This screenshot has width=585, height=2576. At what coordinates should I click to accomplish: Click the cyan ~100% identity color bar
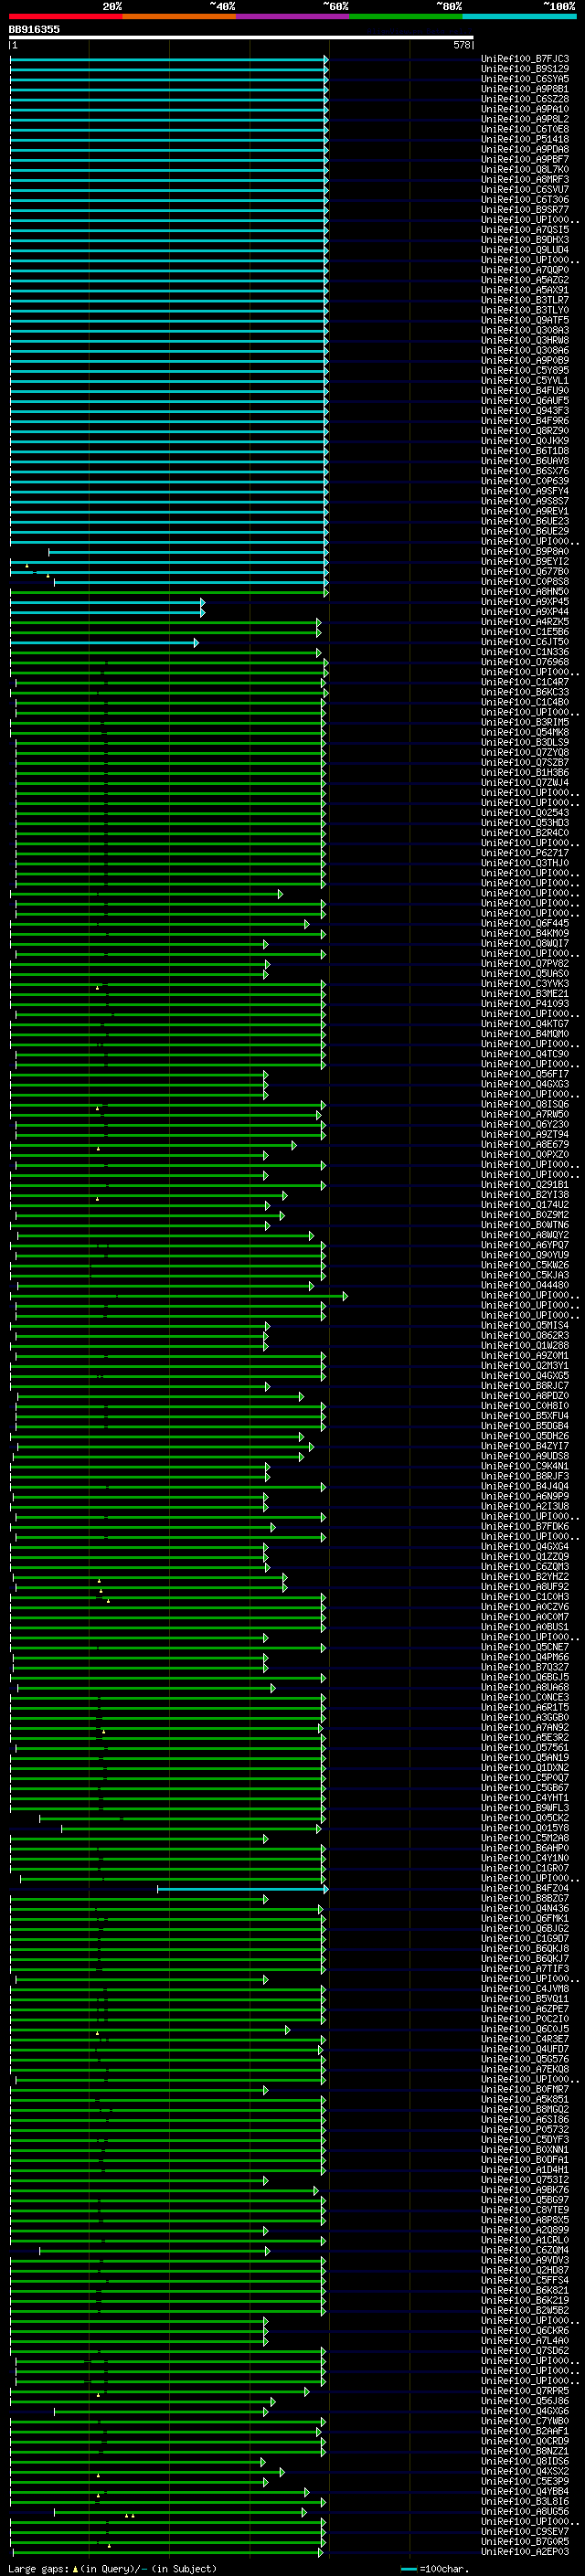tap(519, 16)
